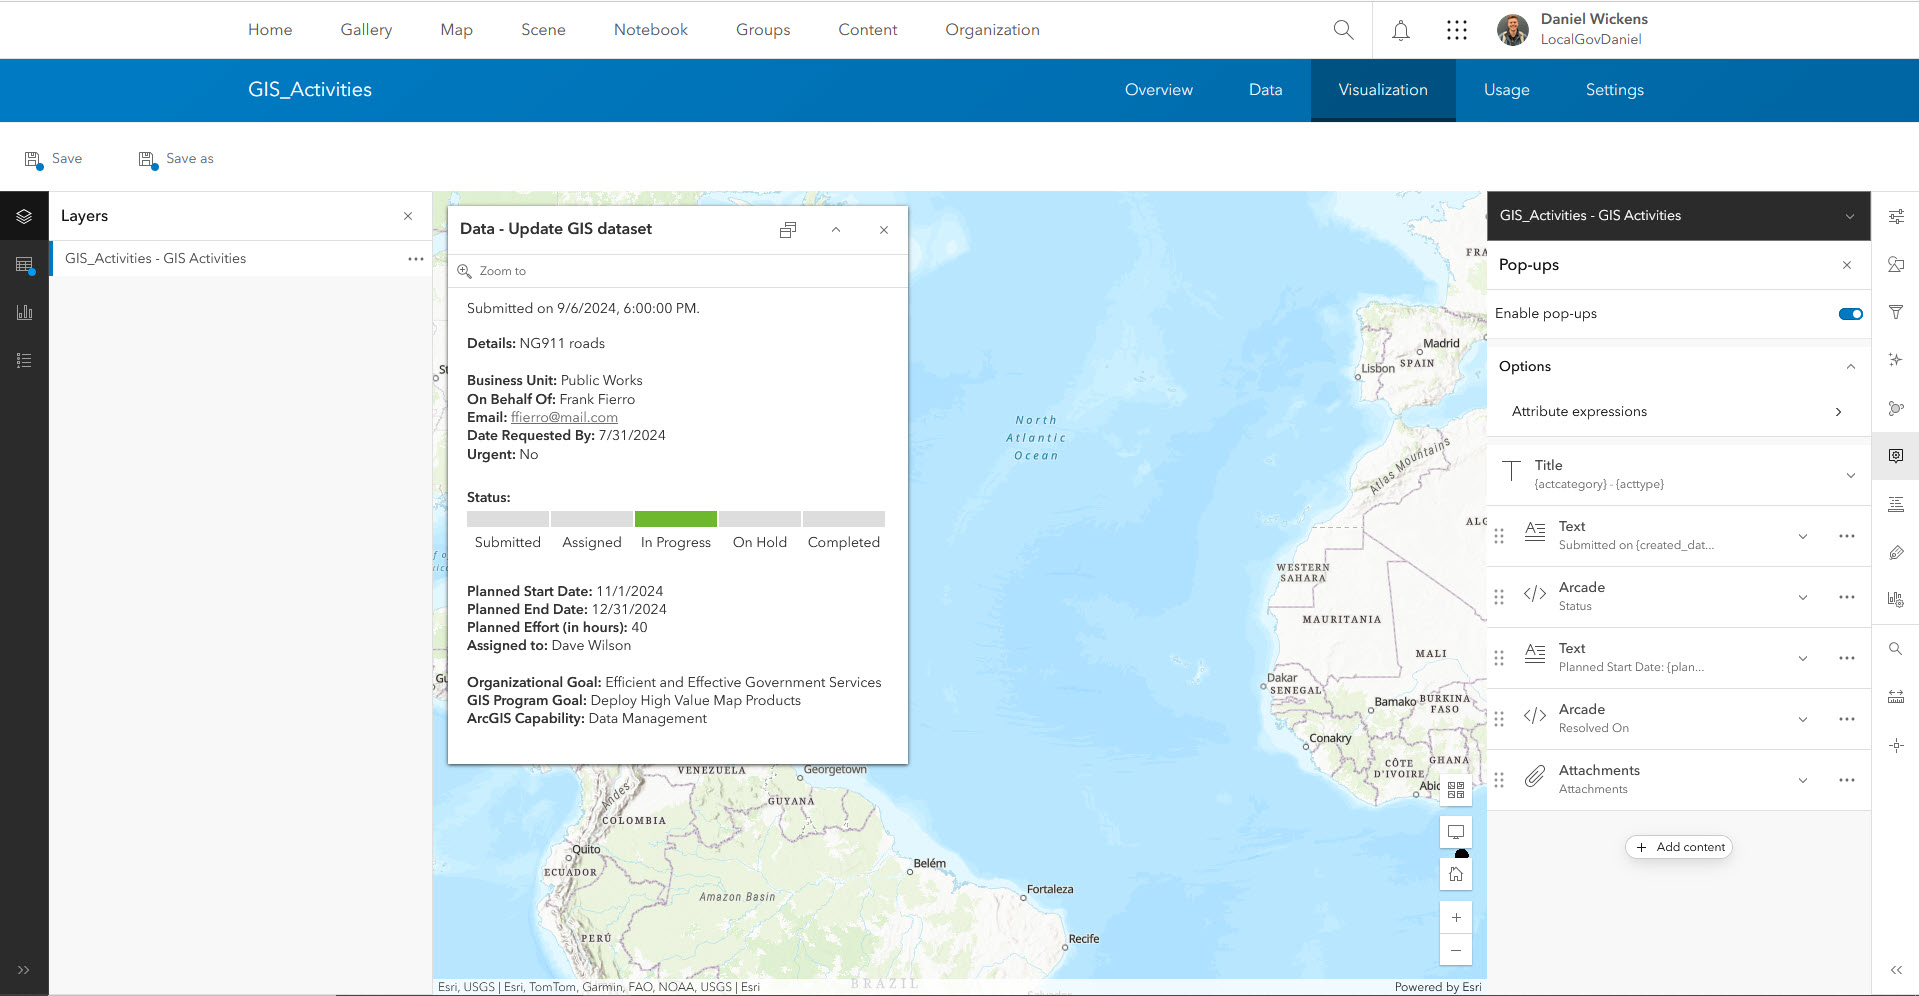The height and width of the screenshot is (996, 1919).
Task: Expand the Arcade Status pop-up element
Action: 1803,596
